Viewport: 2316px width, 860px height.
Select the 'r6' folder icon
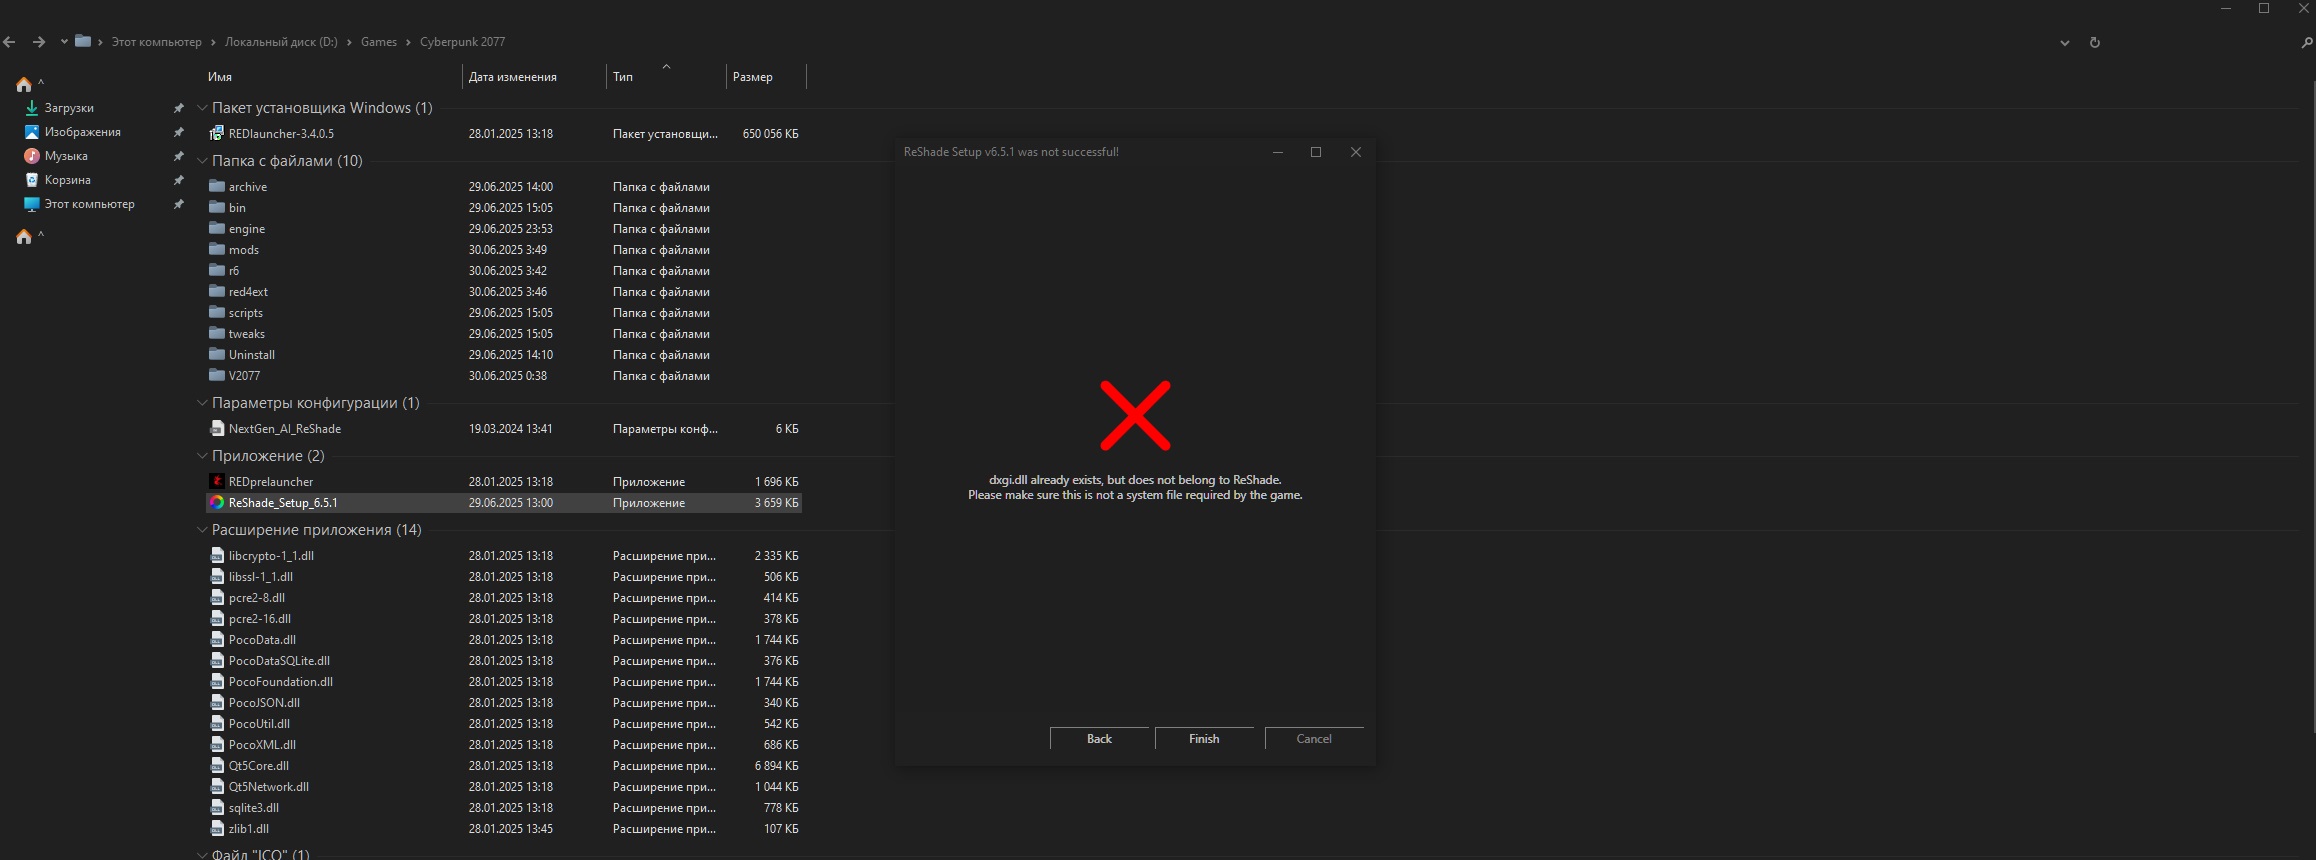coord(217,270)
